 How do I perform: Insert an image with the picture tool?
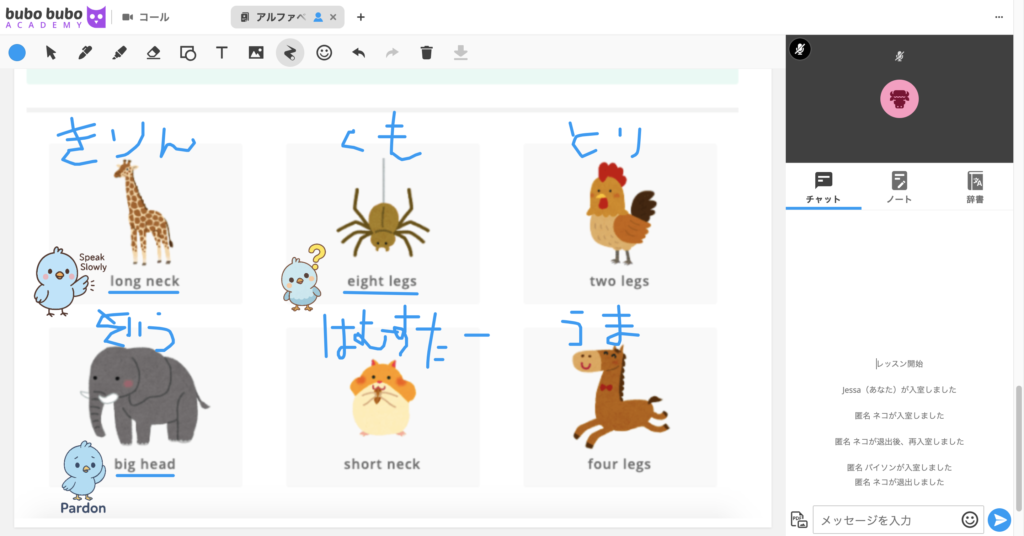pyautogui.click(x=256, y=53)
